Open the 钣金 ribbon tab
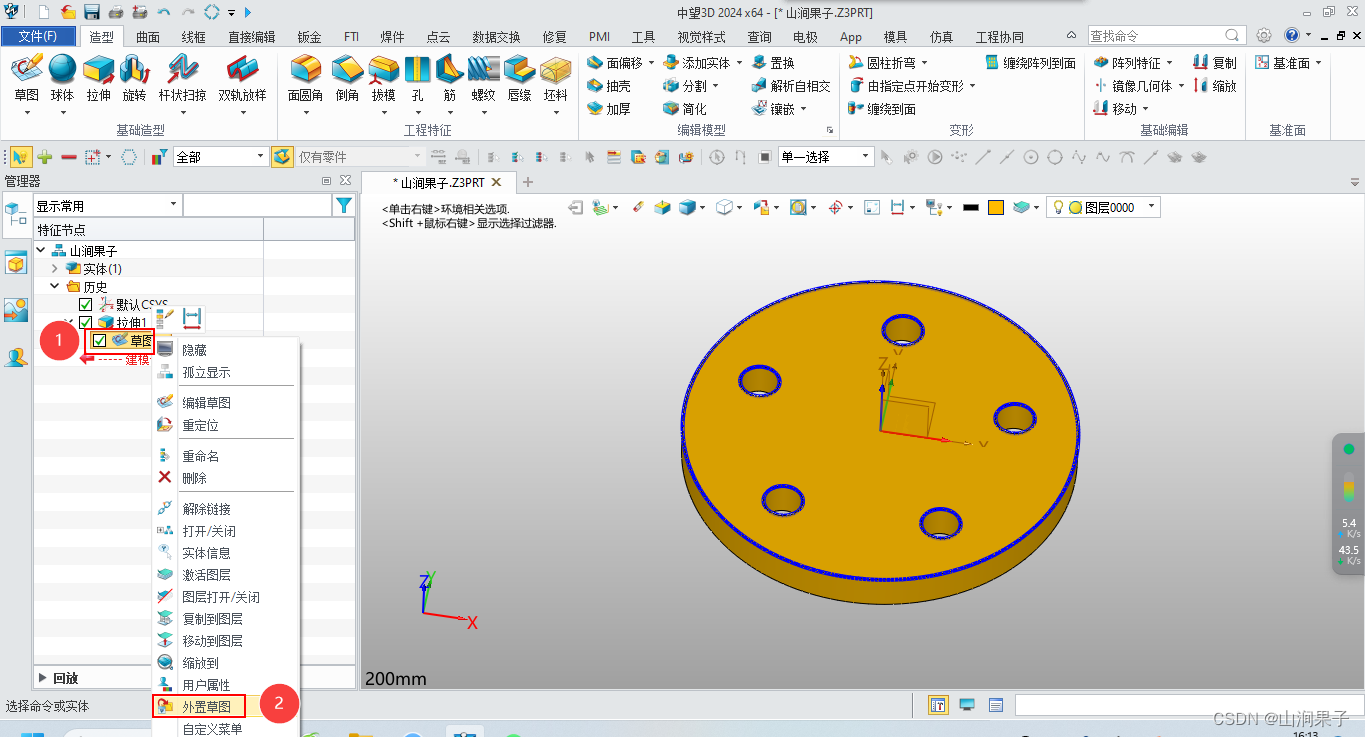 point(309,37)
